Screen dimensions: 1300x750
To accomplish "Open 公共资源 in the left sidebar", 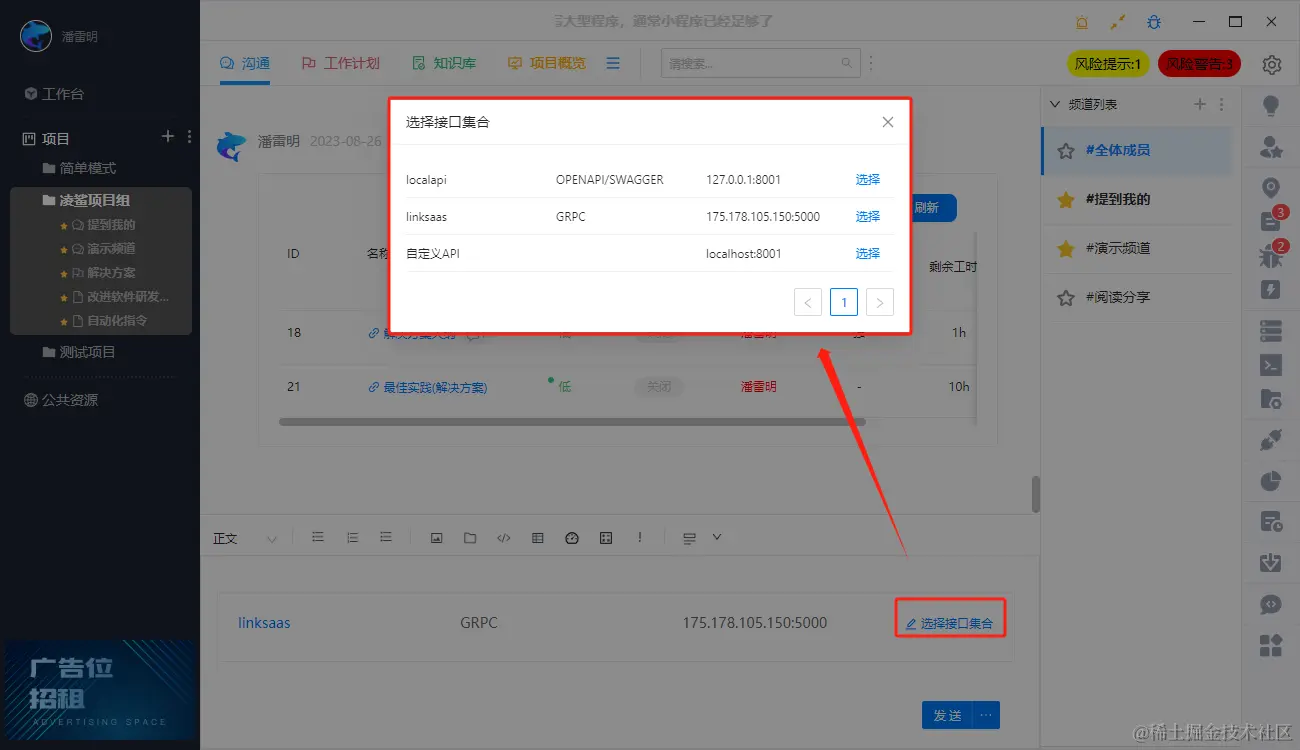I will click(61, 400).
